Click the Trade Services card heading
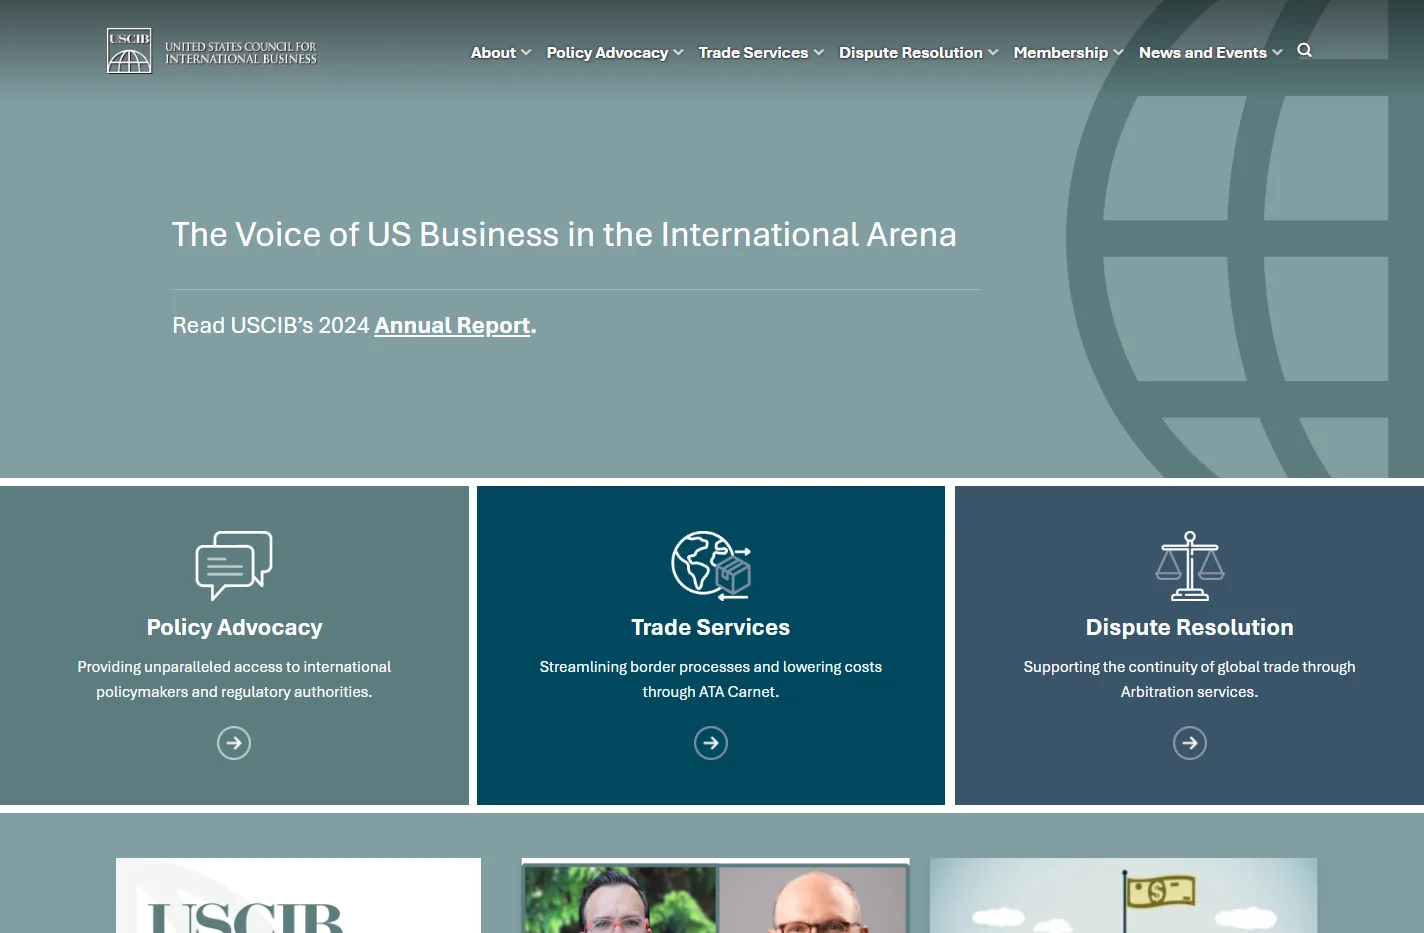 [x=711, y=627]
